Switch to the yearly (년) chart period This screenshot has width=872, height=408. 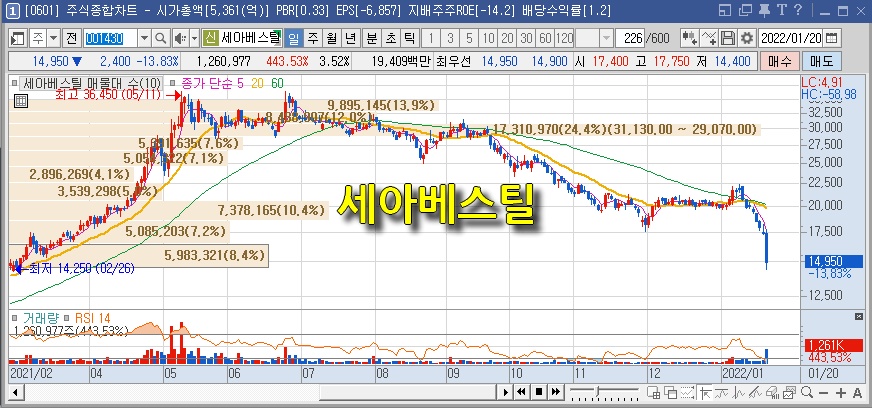[350, 38]
